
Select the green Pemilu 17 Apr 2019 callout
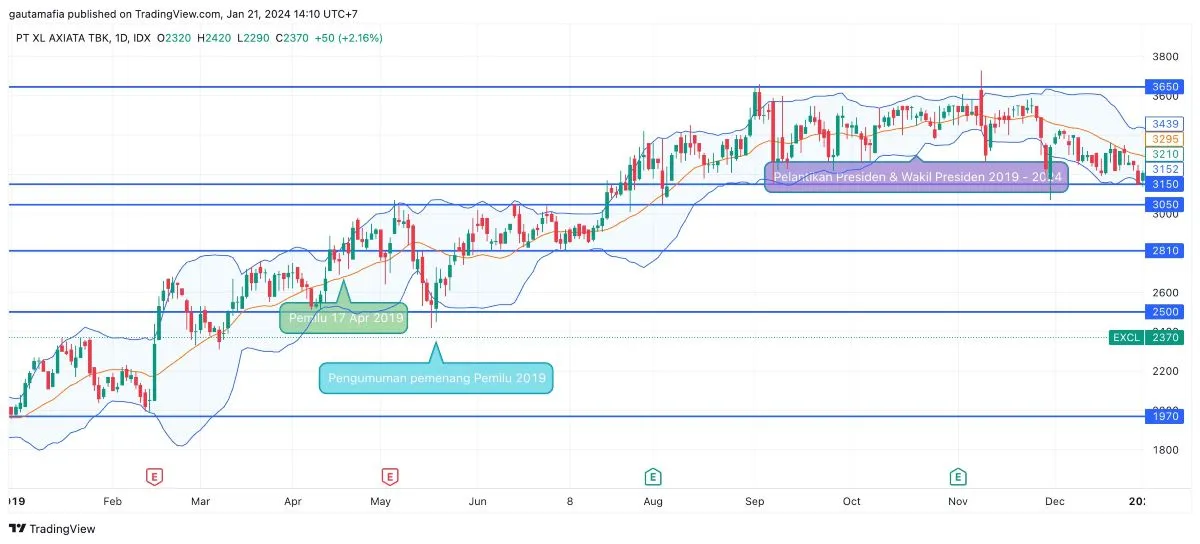pos(344,318)
